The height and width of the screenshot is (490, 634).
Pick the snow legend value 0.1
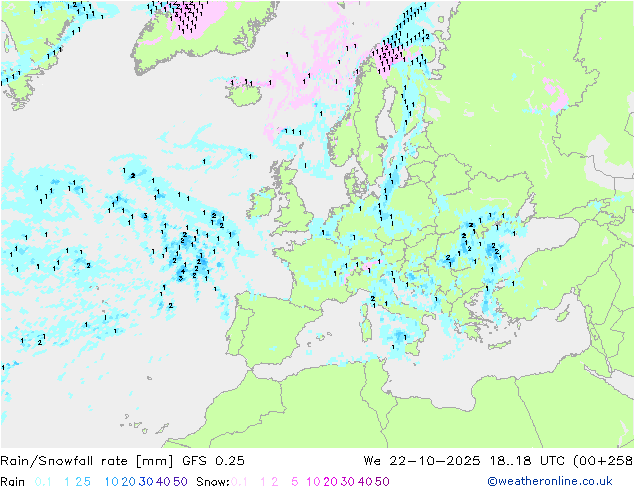(239, 482)
